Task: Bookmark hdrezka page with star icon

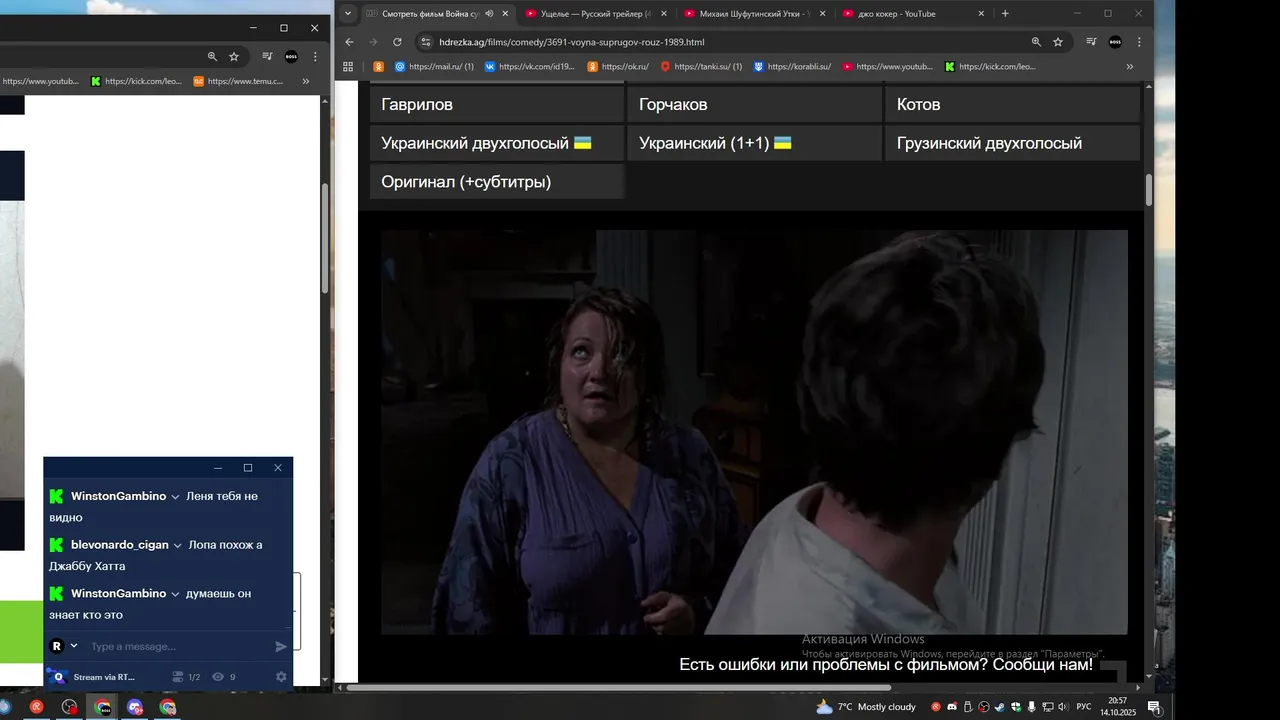Action: [x=1058, y=42]
